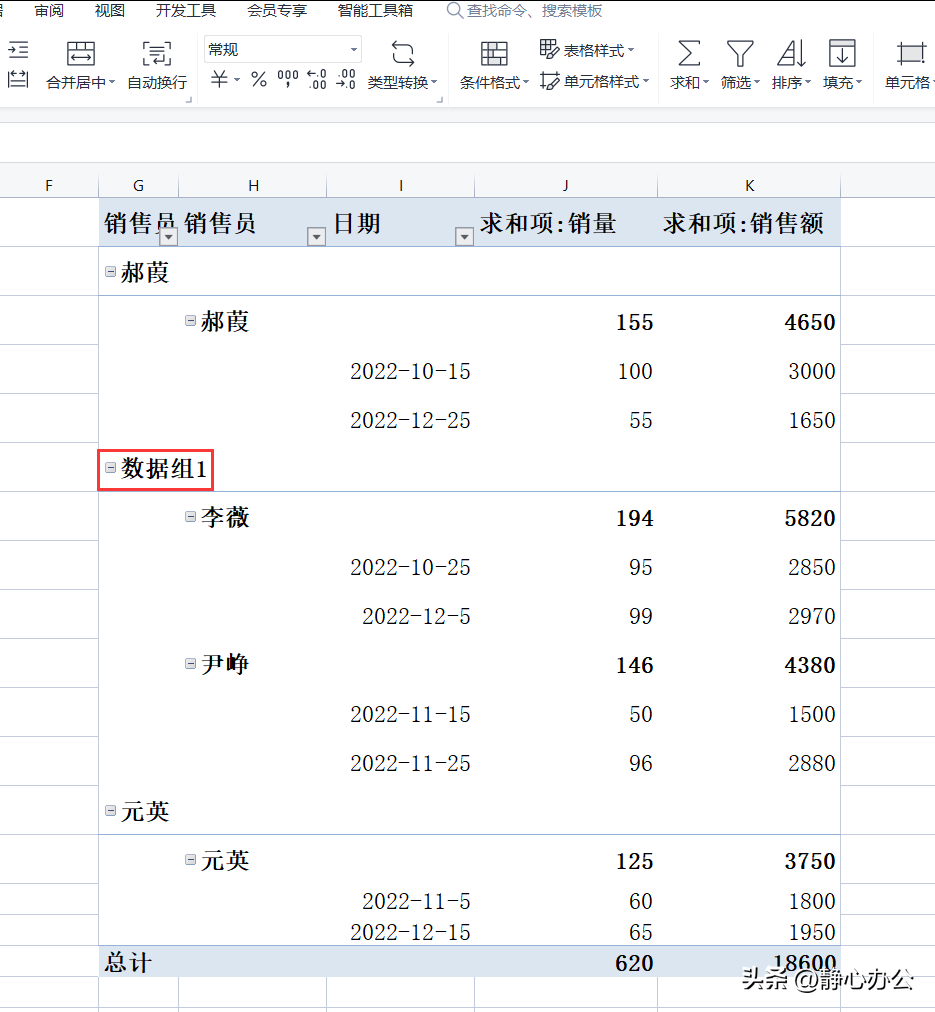Click the Sum sigma icon
Viewport: 935px width, 1012px height.
coord(689,53)
